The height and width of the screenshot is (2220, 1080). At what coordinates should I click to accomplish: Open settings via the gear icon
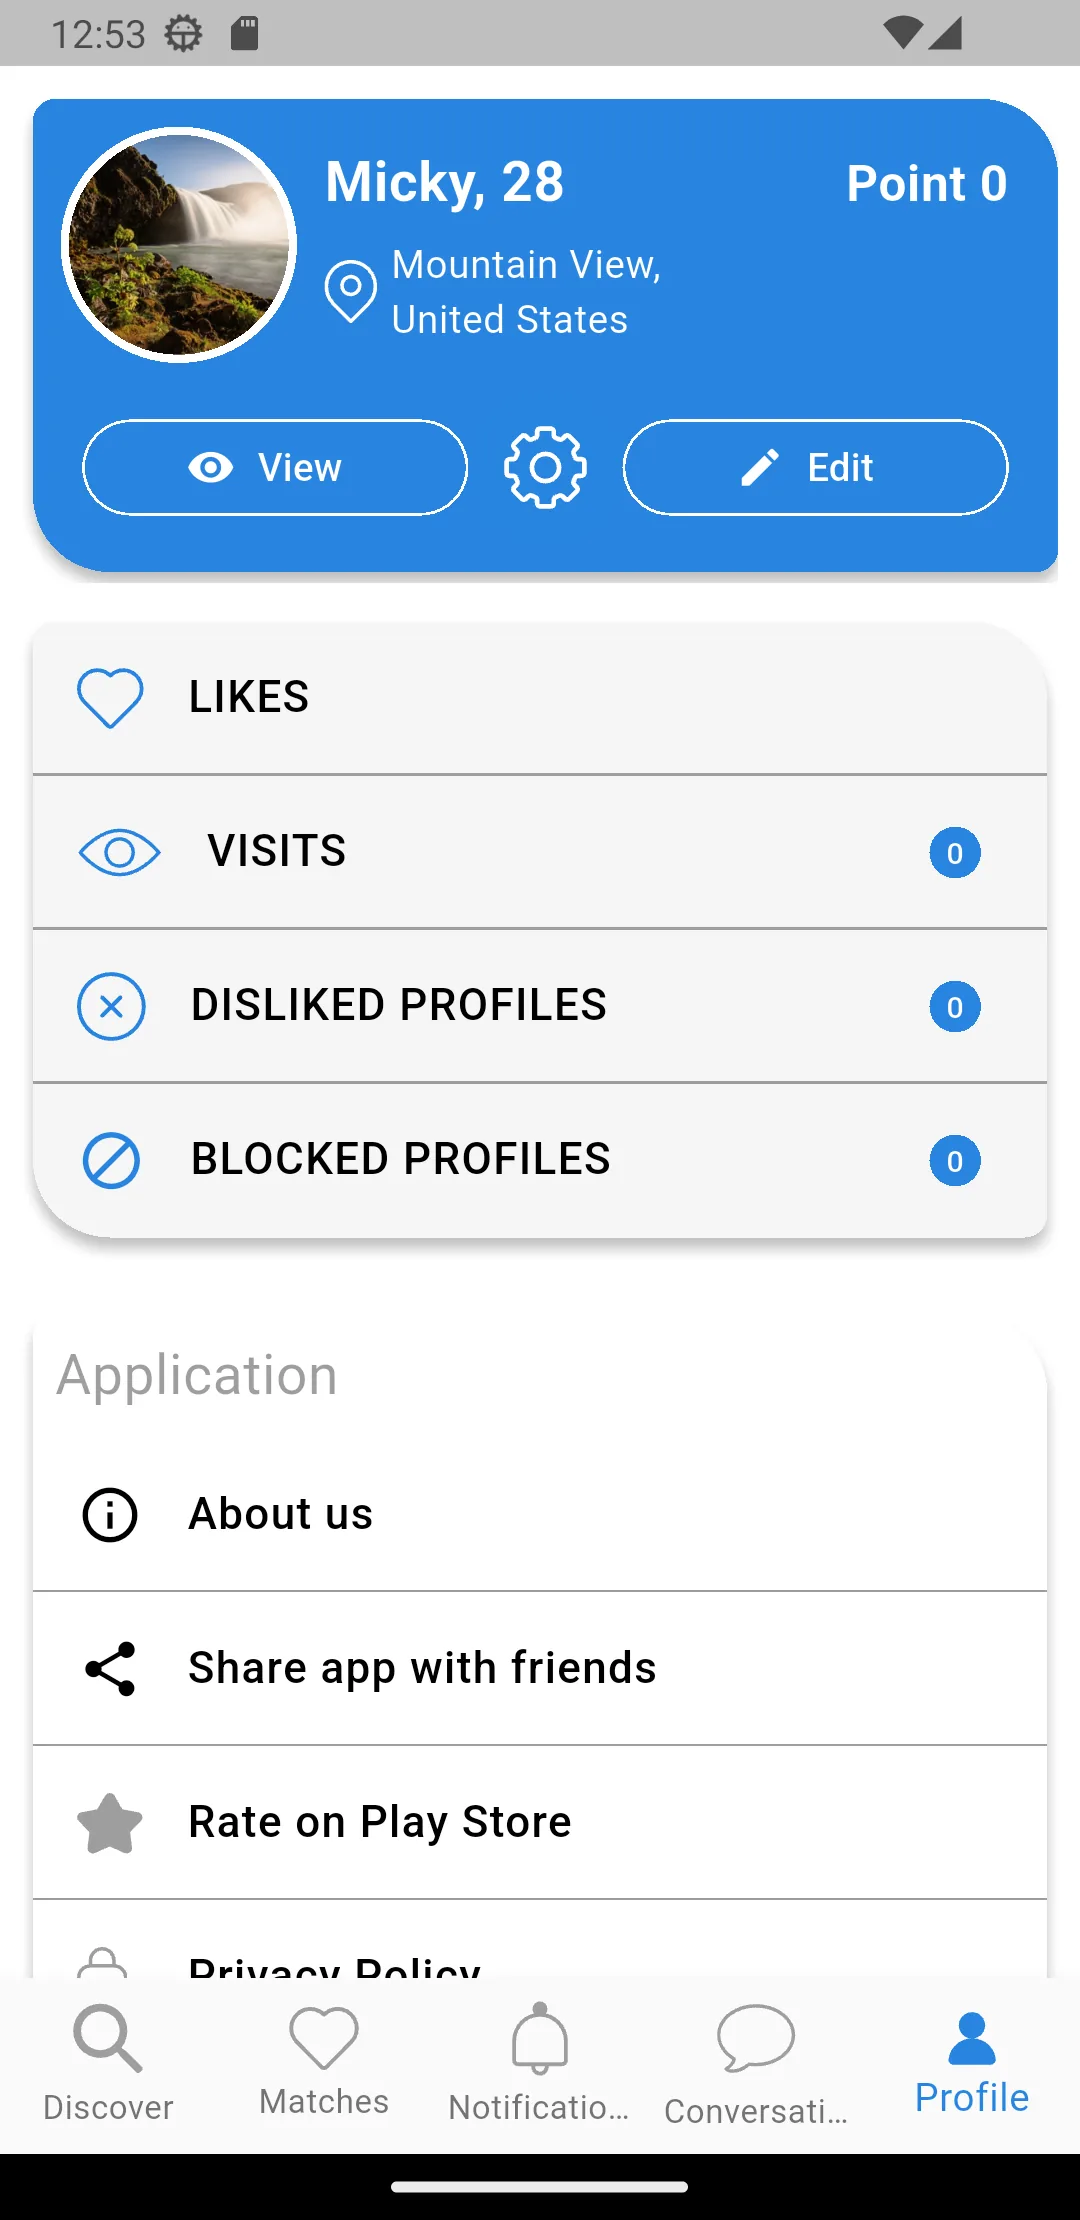click(x=545, y=467)
